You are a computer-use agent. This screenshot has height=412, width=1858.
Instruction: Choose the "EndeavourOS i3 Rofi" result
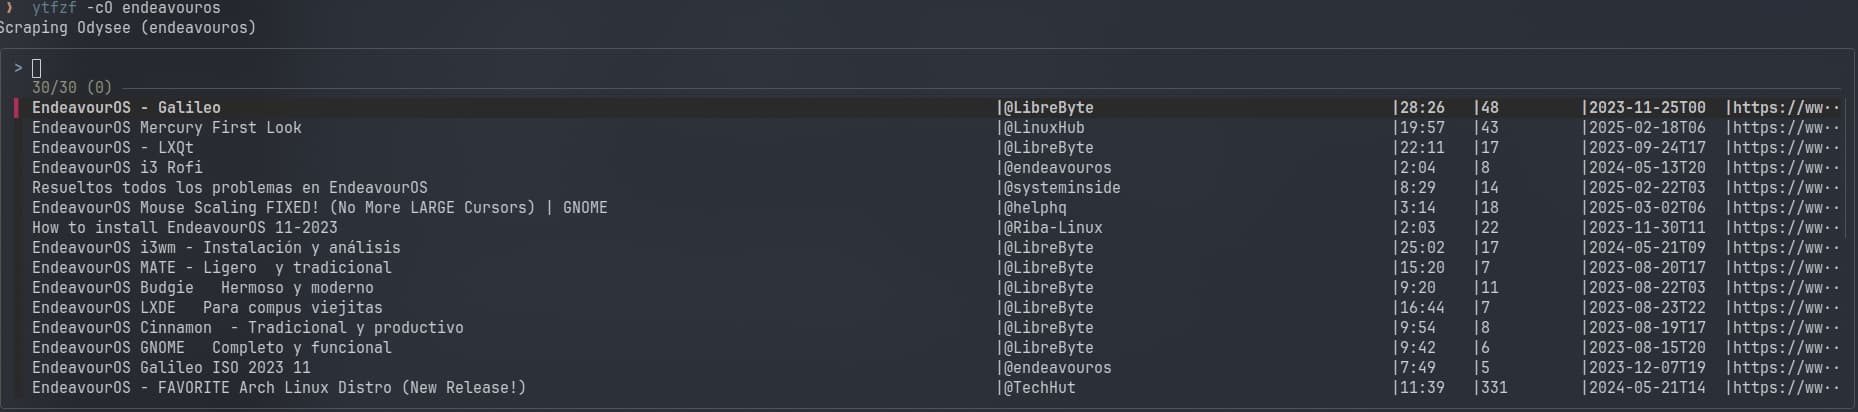[x=117, y=168]
